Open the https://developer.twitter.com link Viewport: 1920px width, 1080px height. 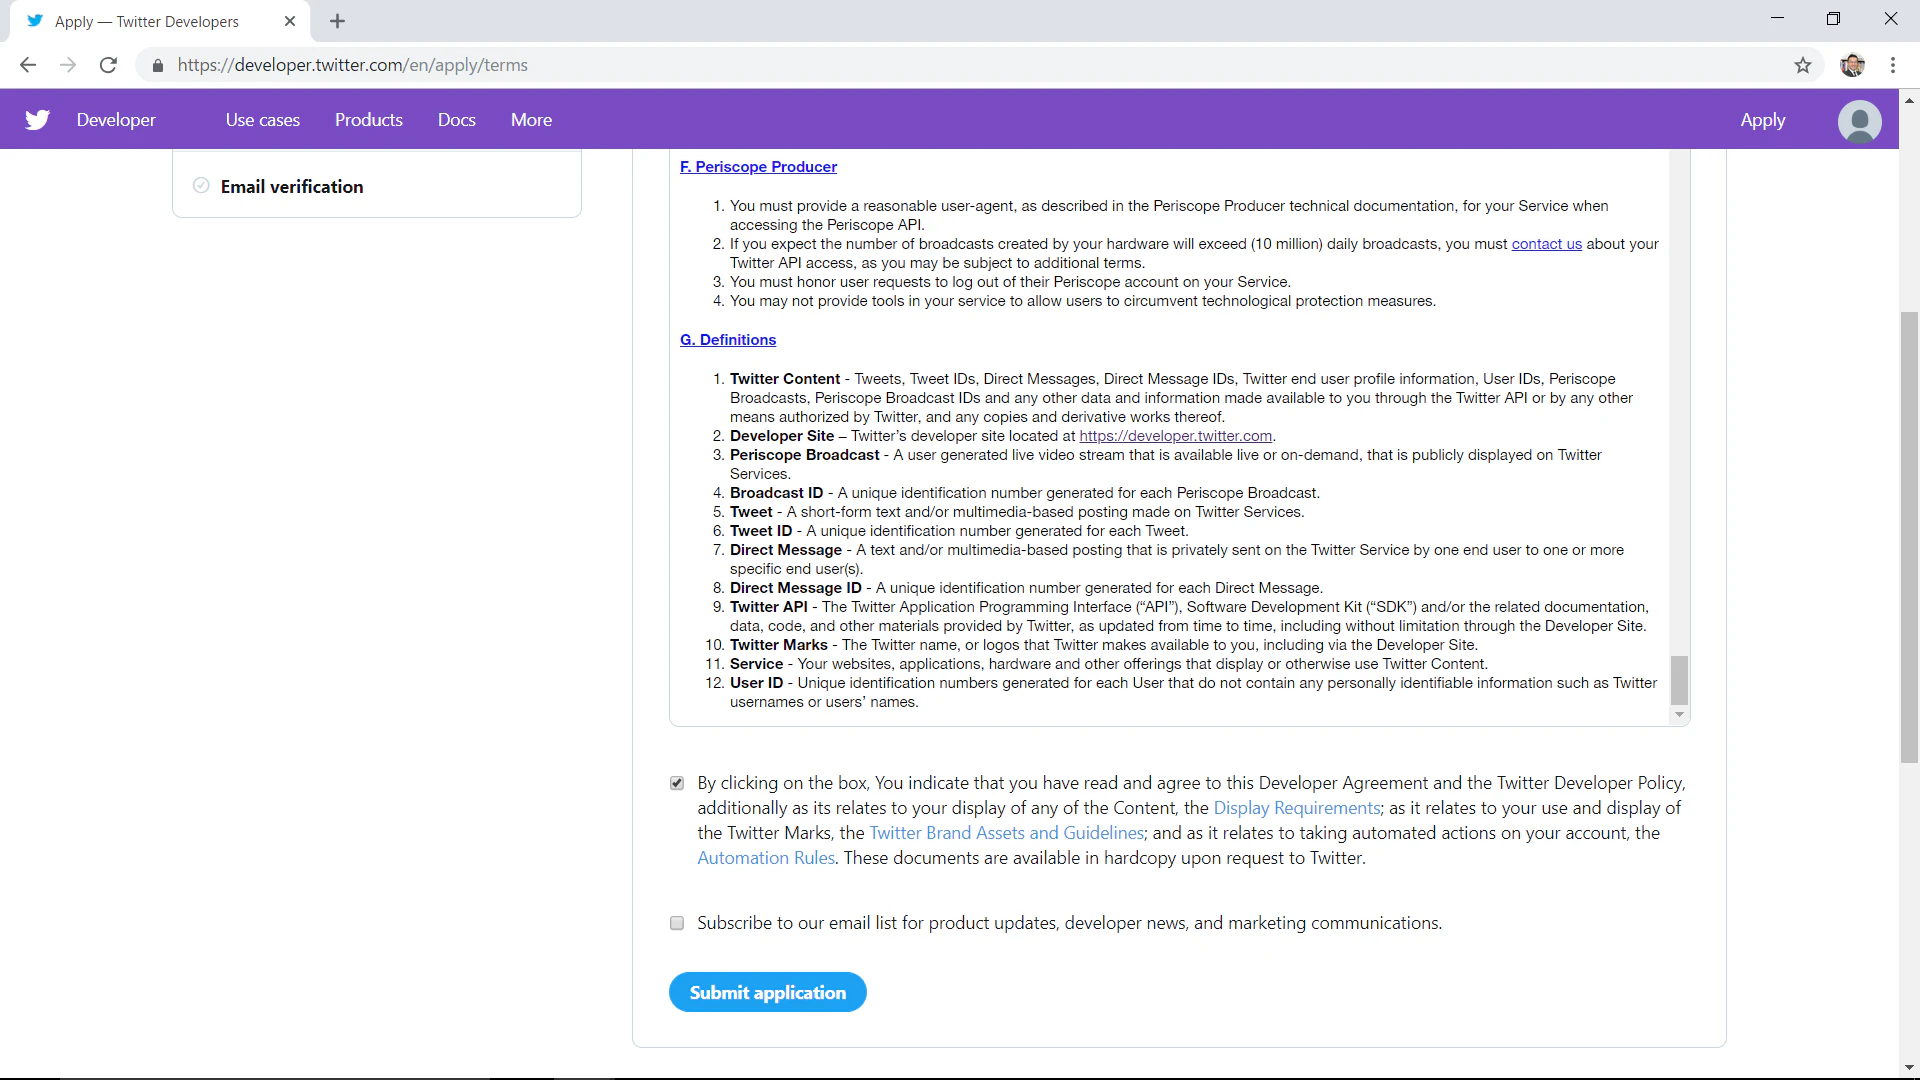(x=1175, y=436)
